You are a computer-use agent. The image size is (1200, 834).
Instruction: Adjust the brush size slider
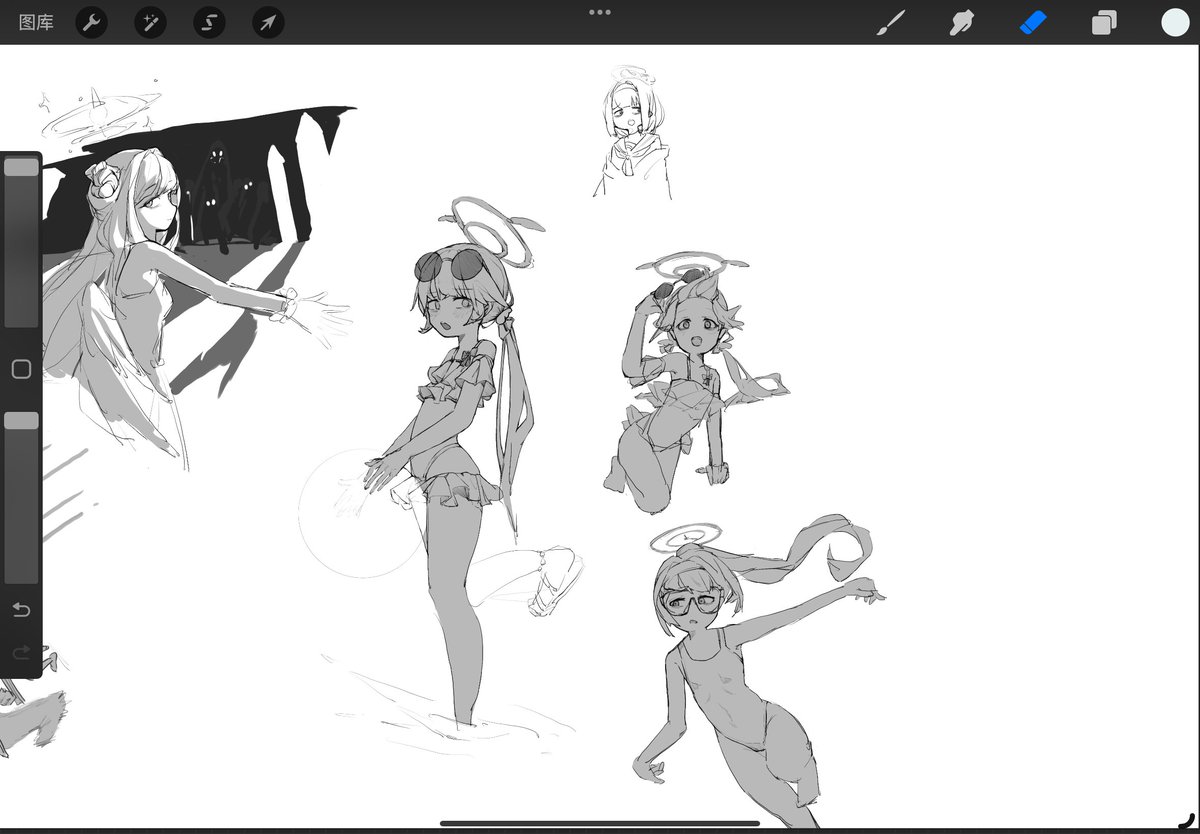coord(21,242)
